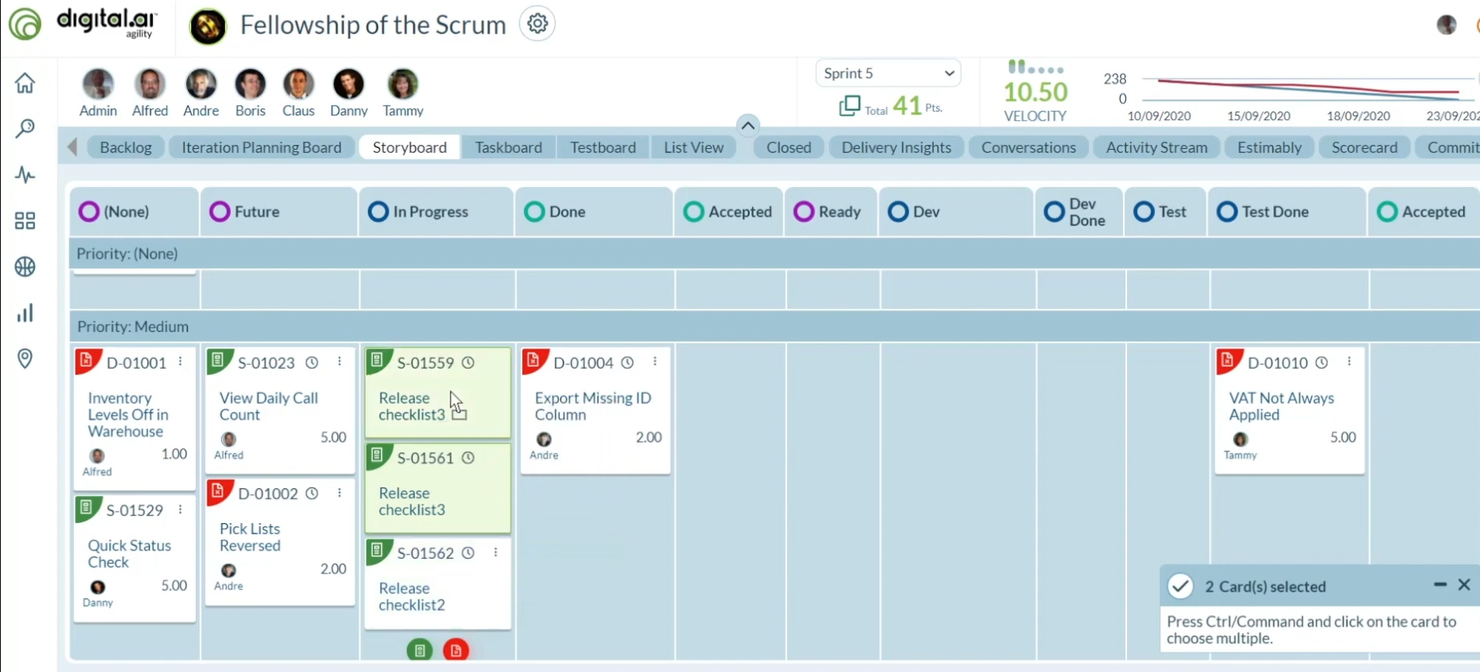Click the 10.50 velocity value
1480x672 pixels.
(1035, 92)
